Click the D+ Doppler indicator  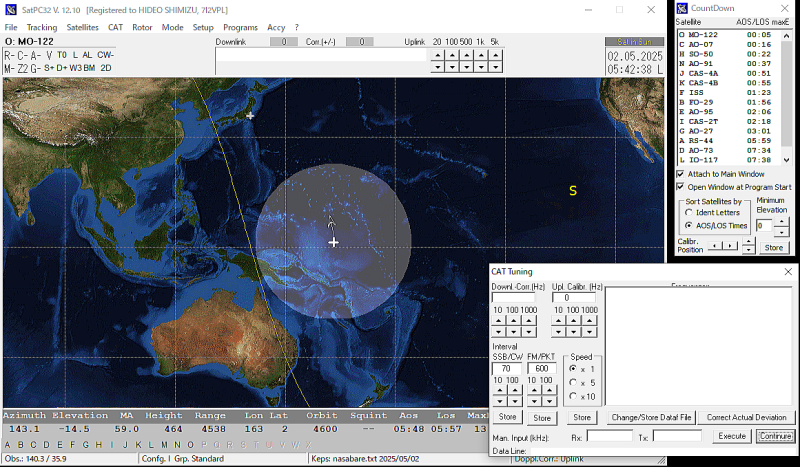tap(62, 68)
